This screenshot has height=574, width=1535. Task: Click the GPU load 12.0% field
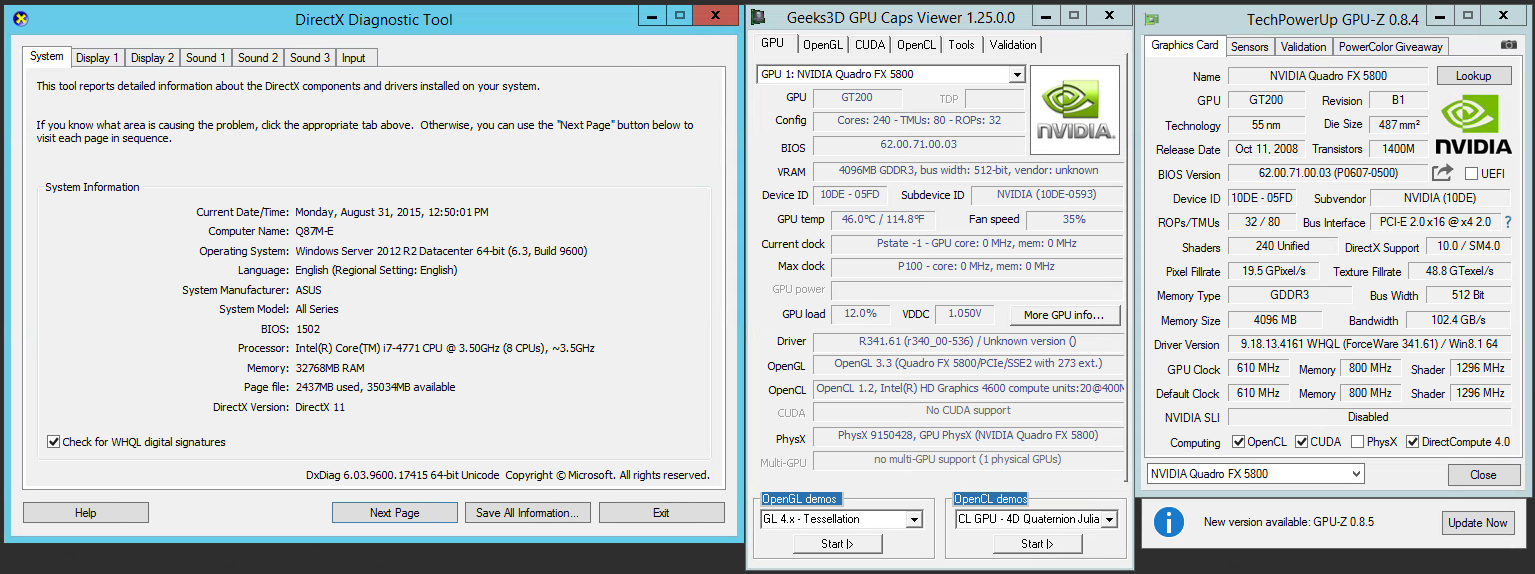pyautogui.click(x=860, y=314)
